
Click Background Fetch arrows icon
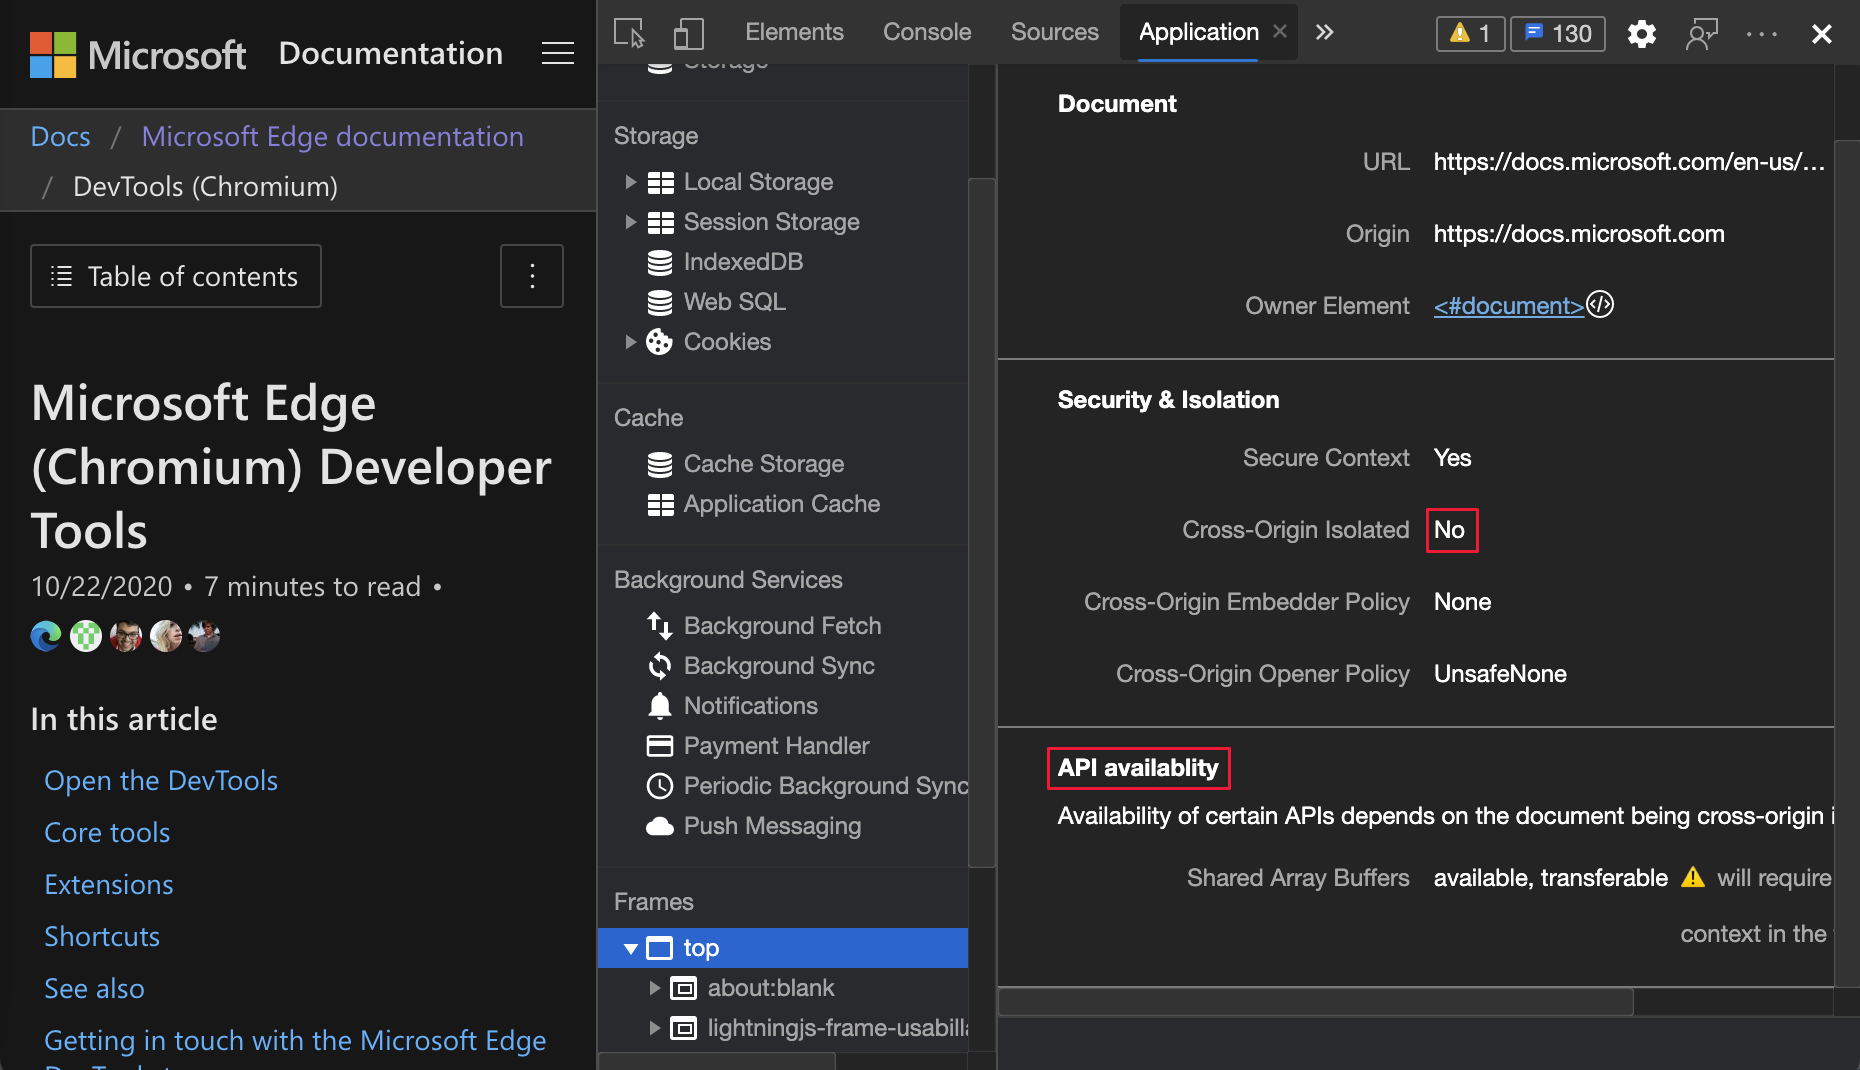point(660,626)
